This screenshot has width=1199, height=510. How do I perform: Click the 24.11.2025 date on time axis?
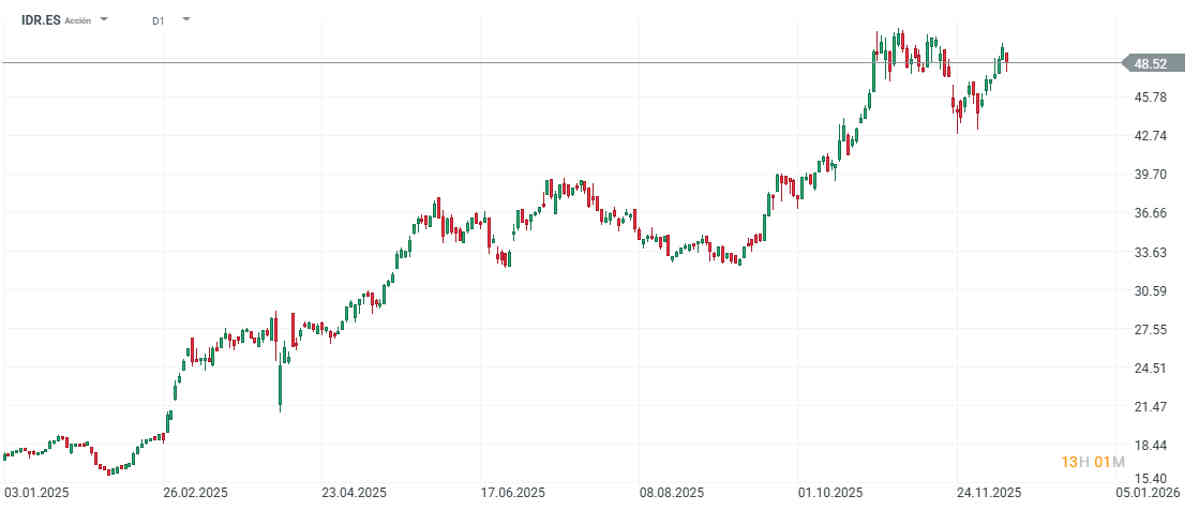[988, 493]
